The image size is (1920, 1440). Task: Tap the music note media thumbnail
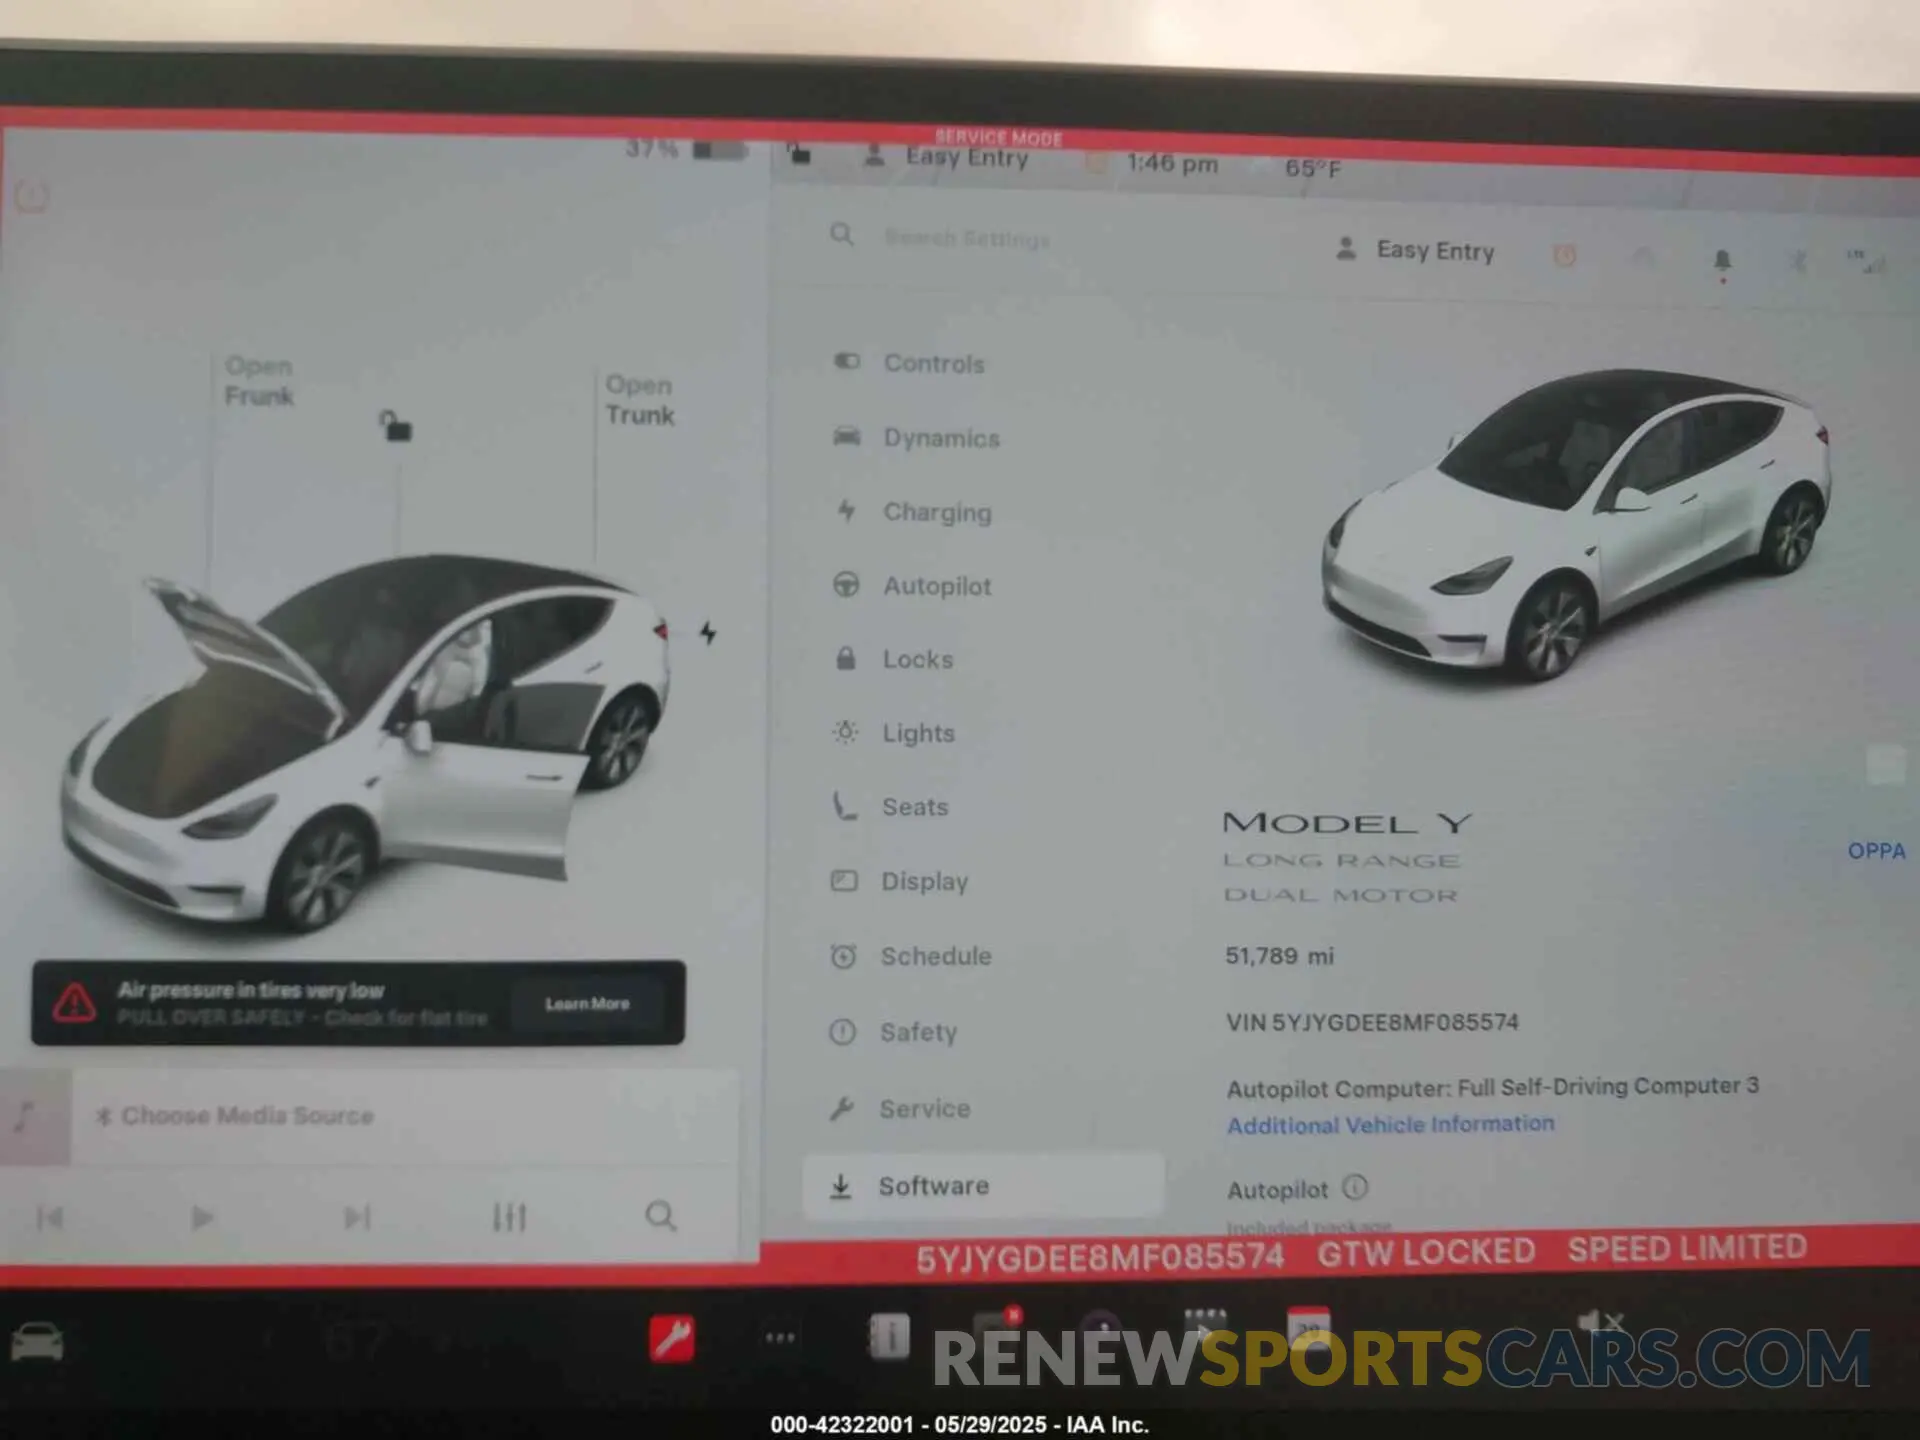35,1116
